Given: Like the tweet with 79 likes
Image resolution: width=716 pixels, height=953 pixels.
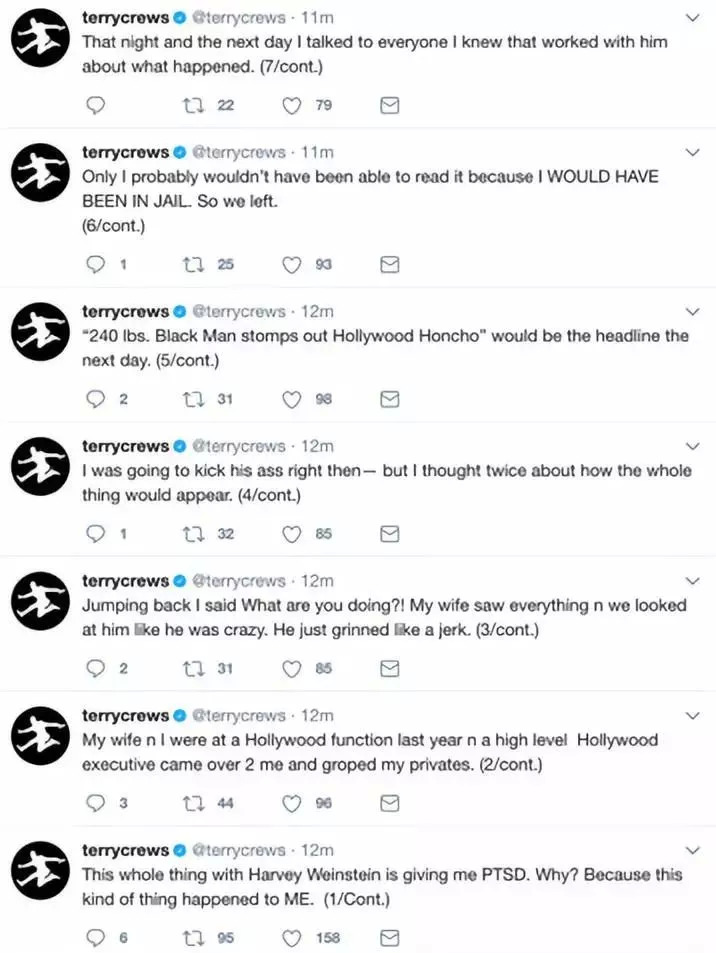Looking at the screenshot, I should pyautogui.click(x=292, y=105).
